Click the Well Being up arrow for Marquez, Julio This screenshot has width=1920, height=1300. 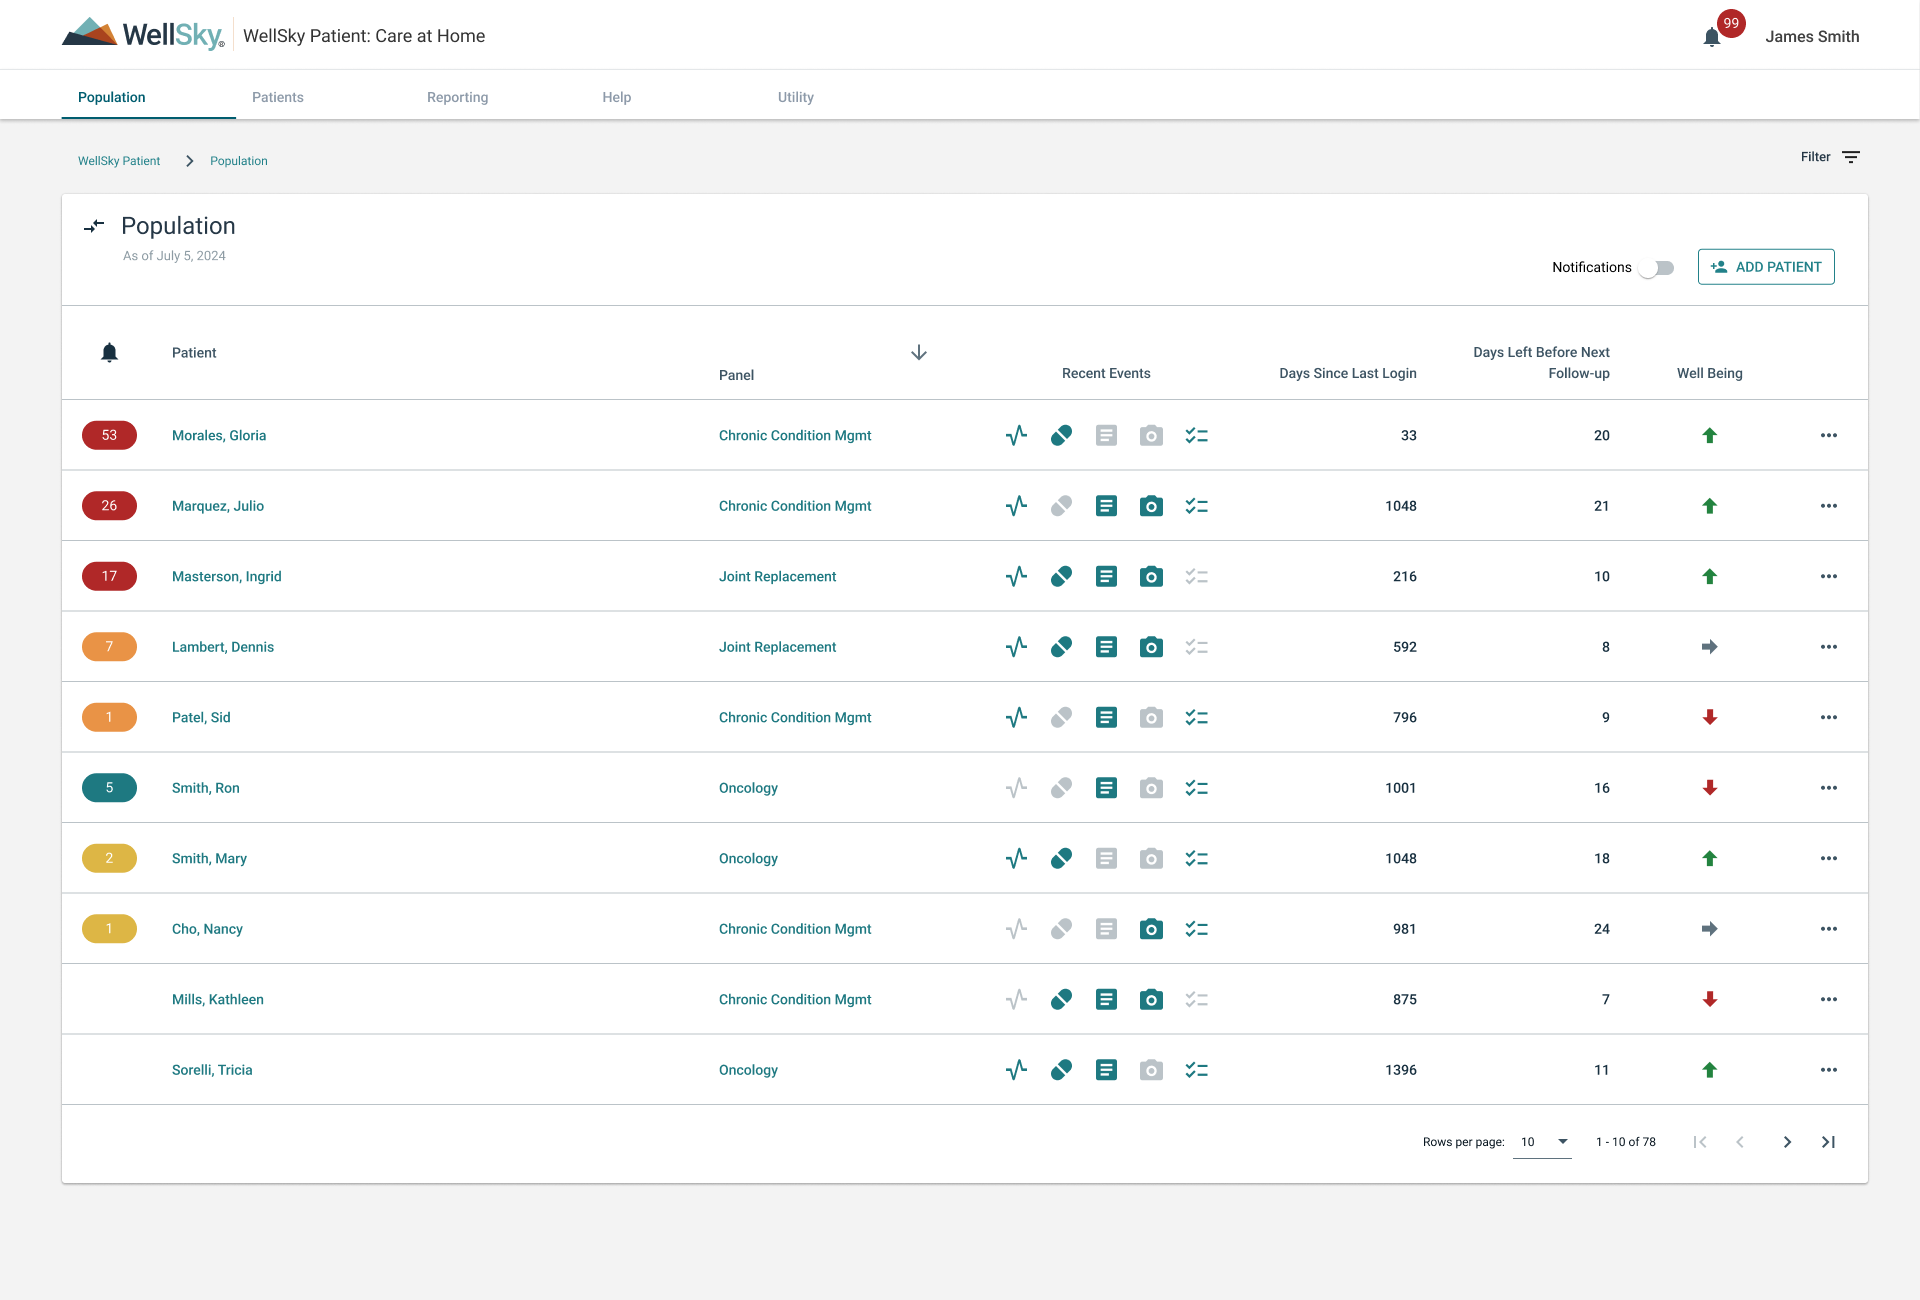click(1710, 506)
